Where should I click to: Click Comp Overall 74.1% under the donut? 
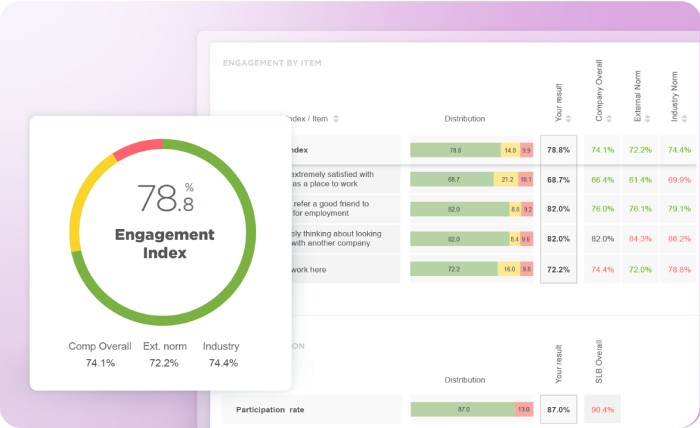coord(100,355)
